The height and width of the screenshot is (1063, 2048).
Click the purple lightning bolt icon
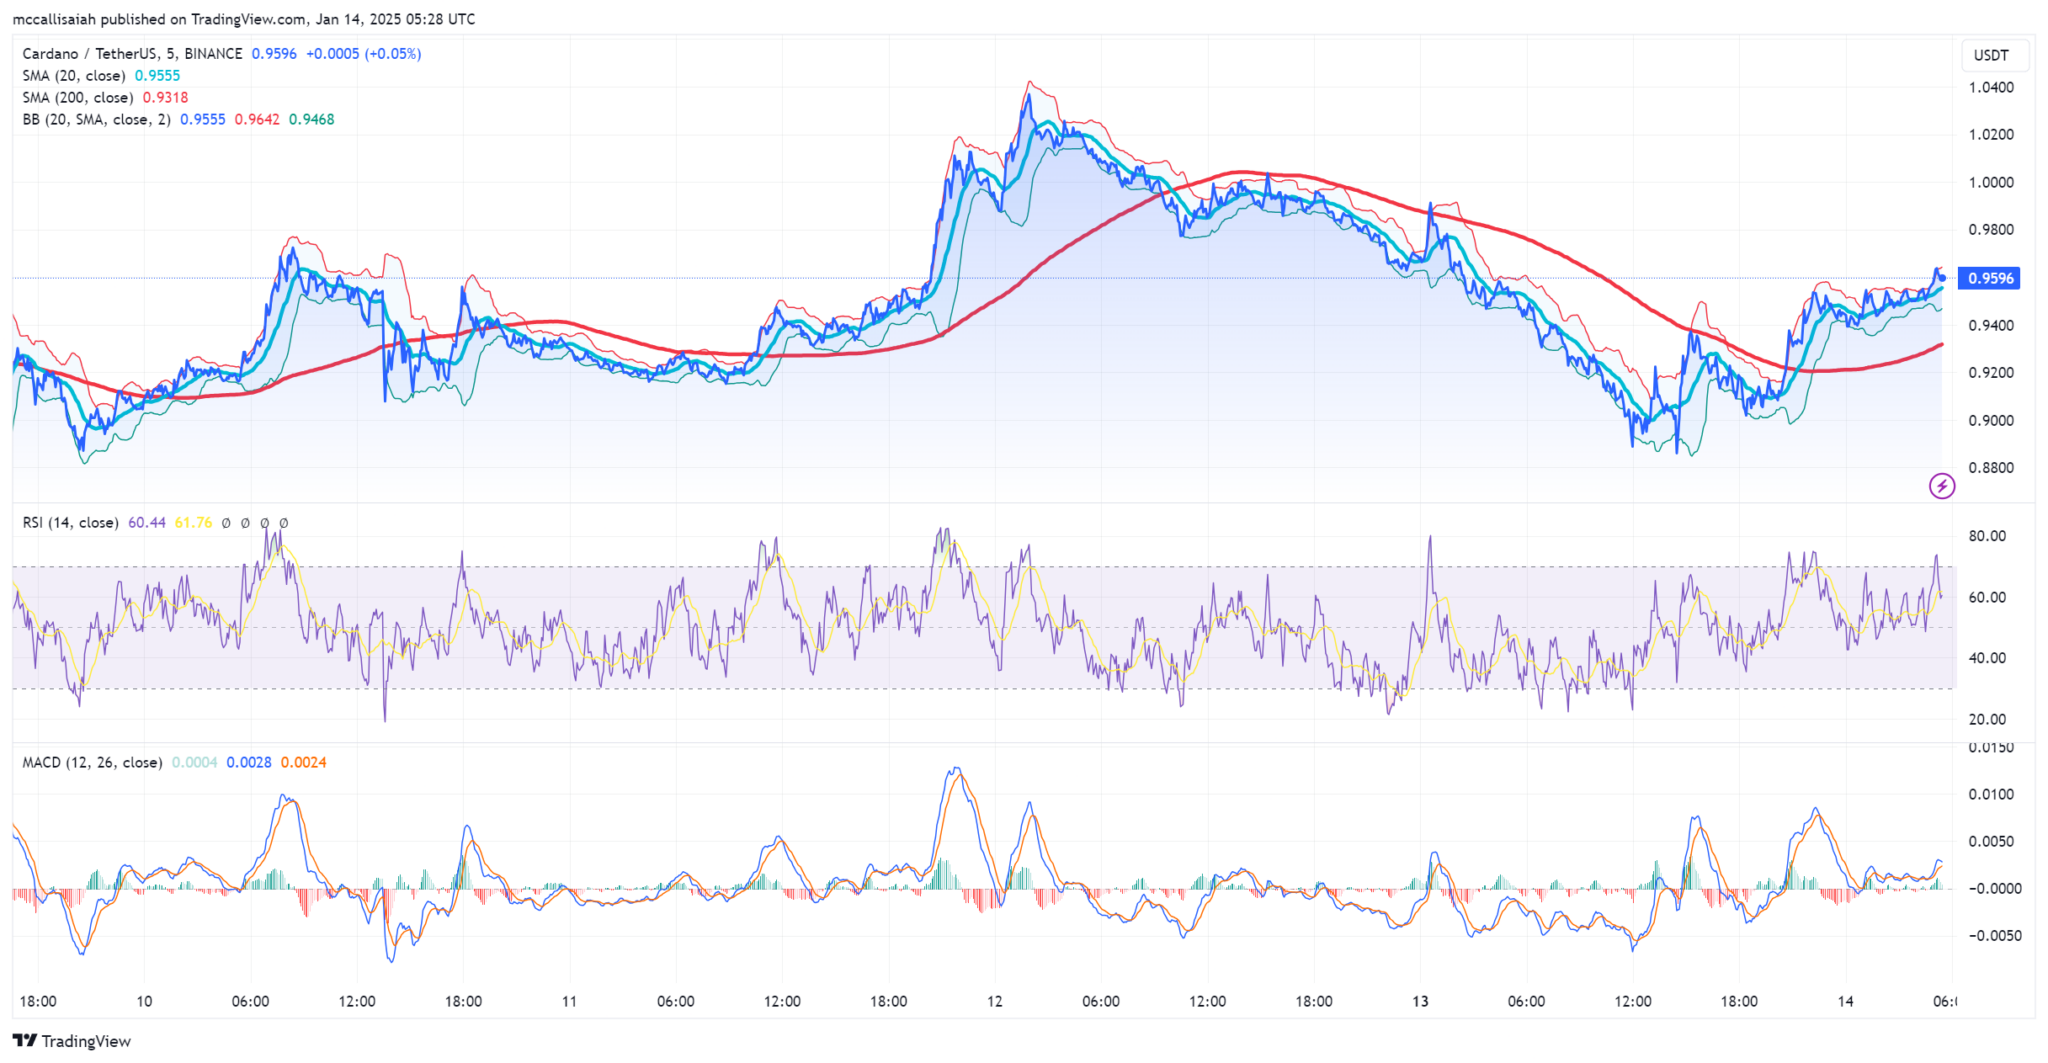pyautogui.click(x=1941, y=486)
